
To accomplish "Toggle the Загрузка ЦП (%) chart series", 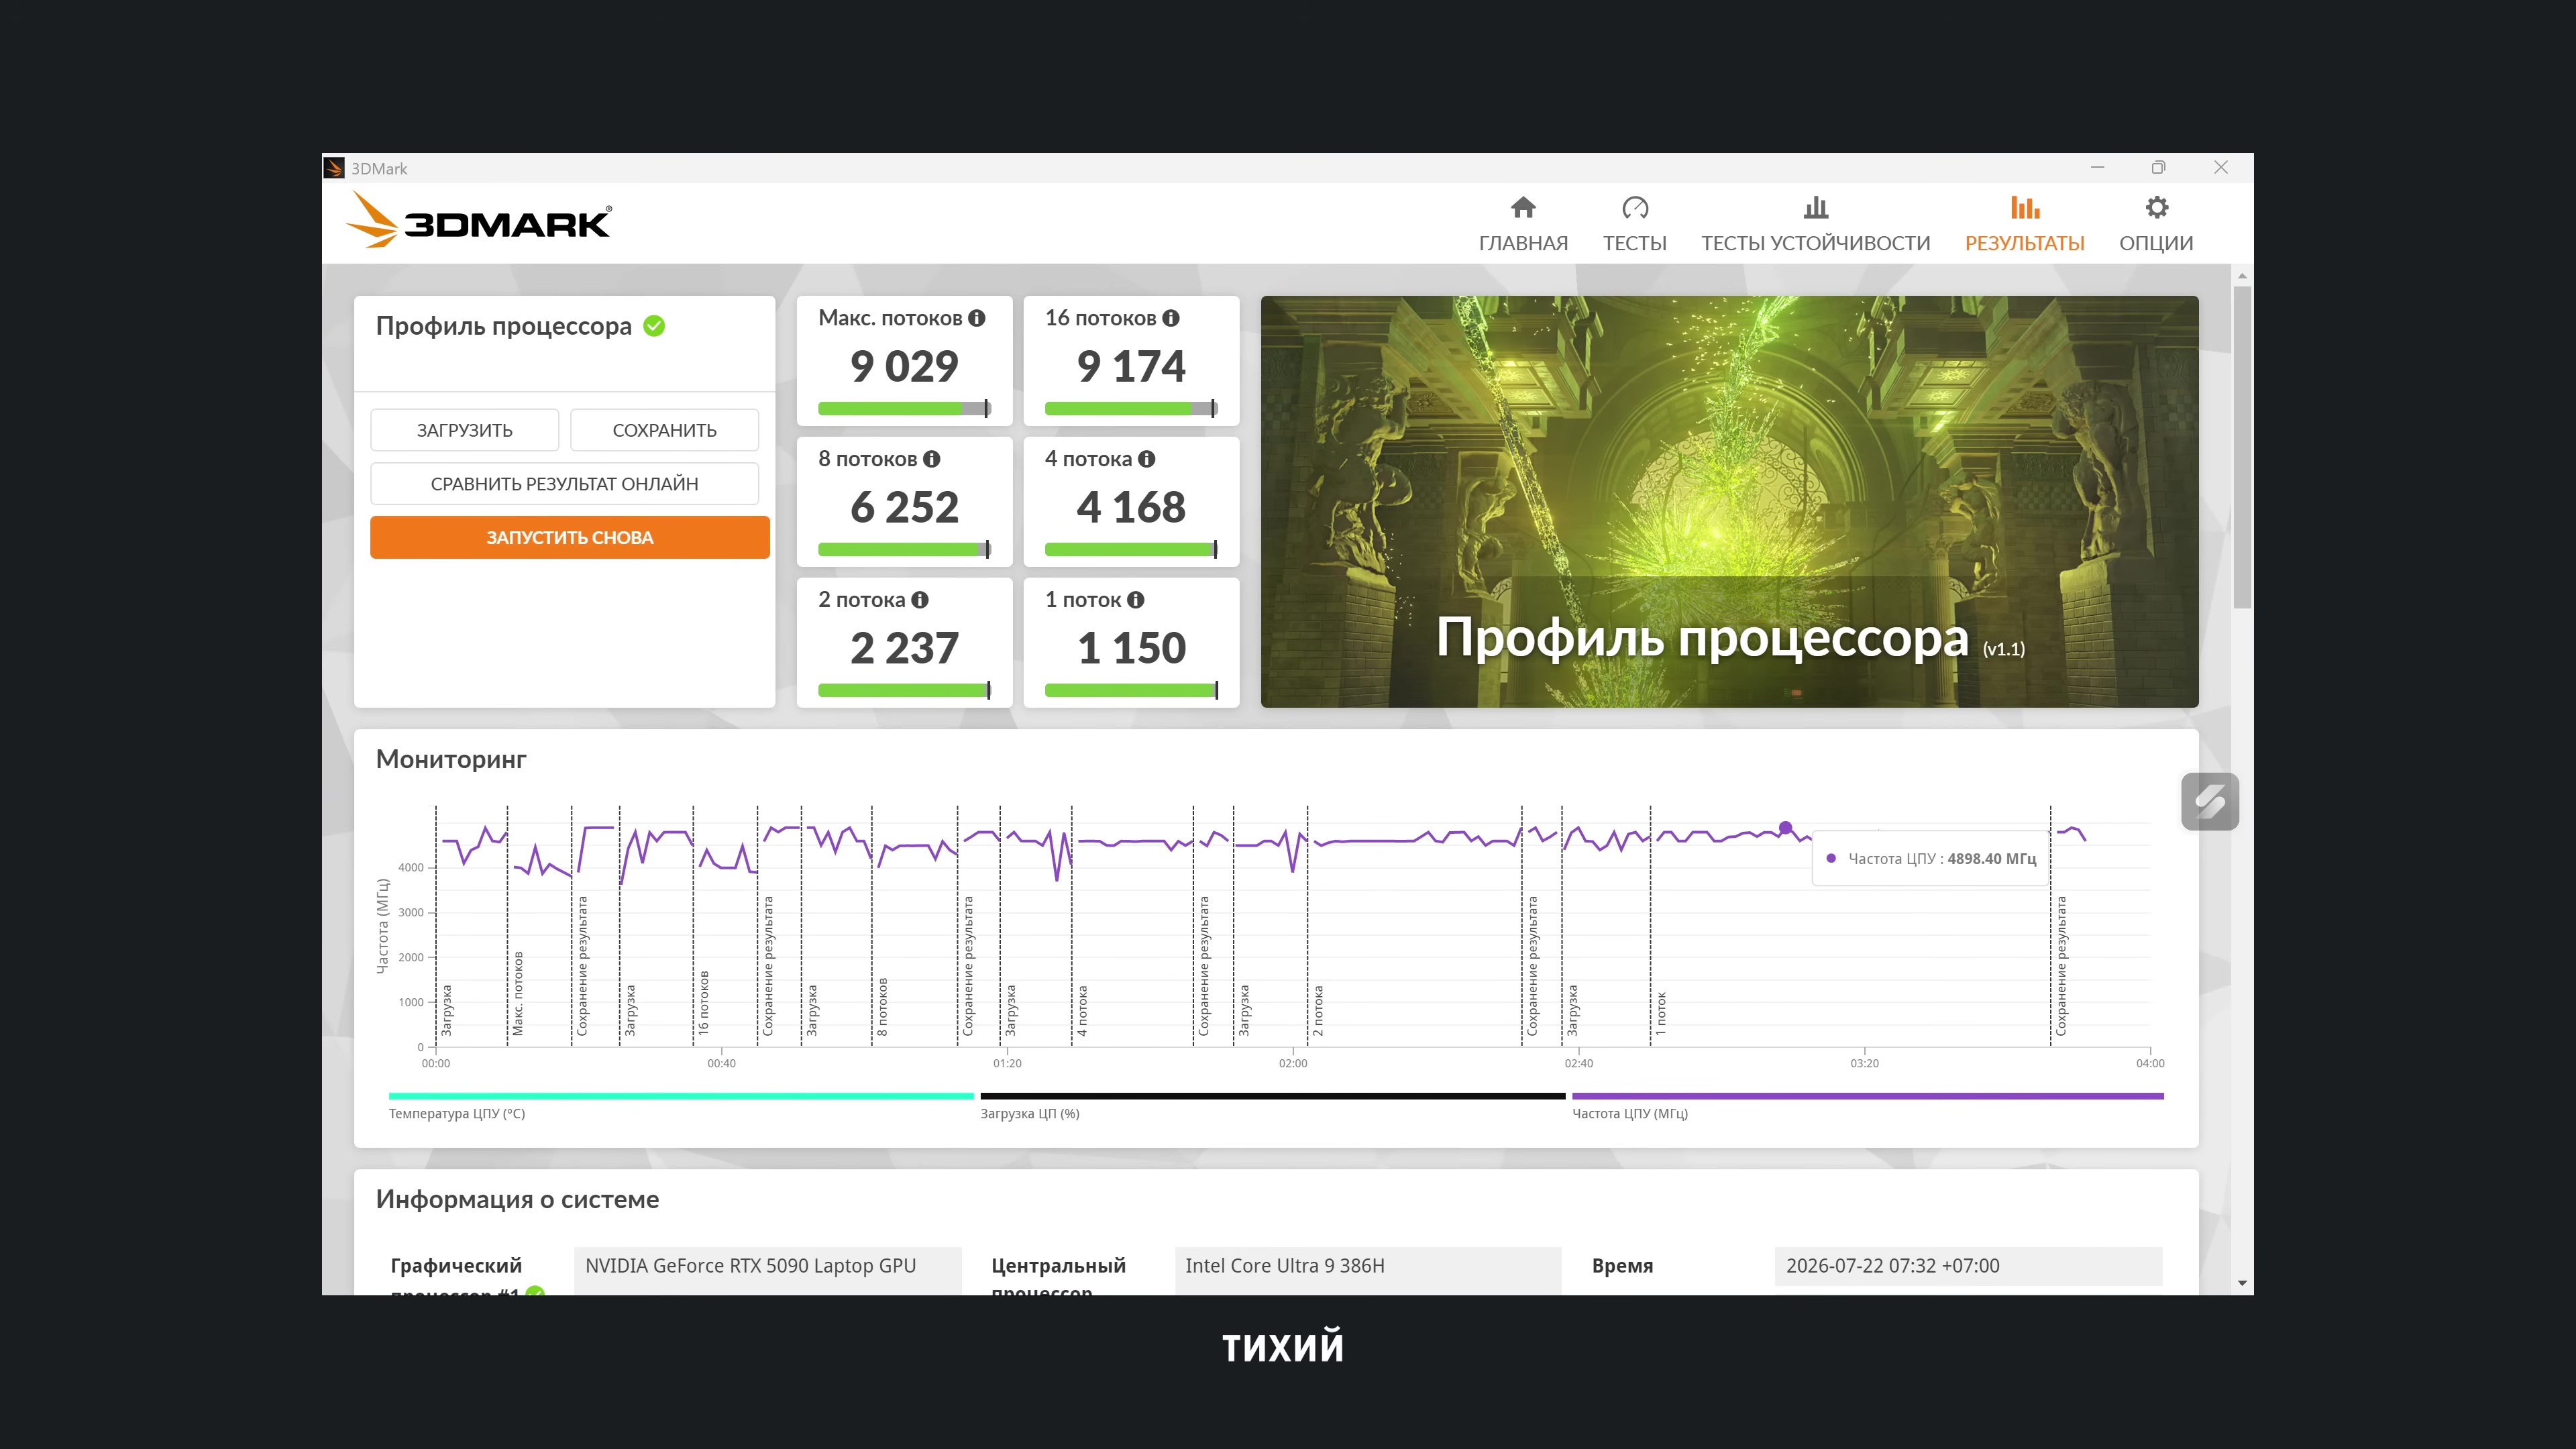I will coord(1273,1105).
